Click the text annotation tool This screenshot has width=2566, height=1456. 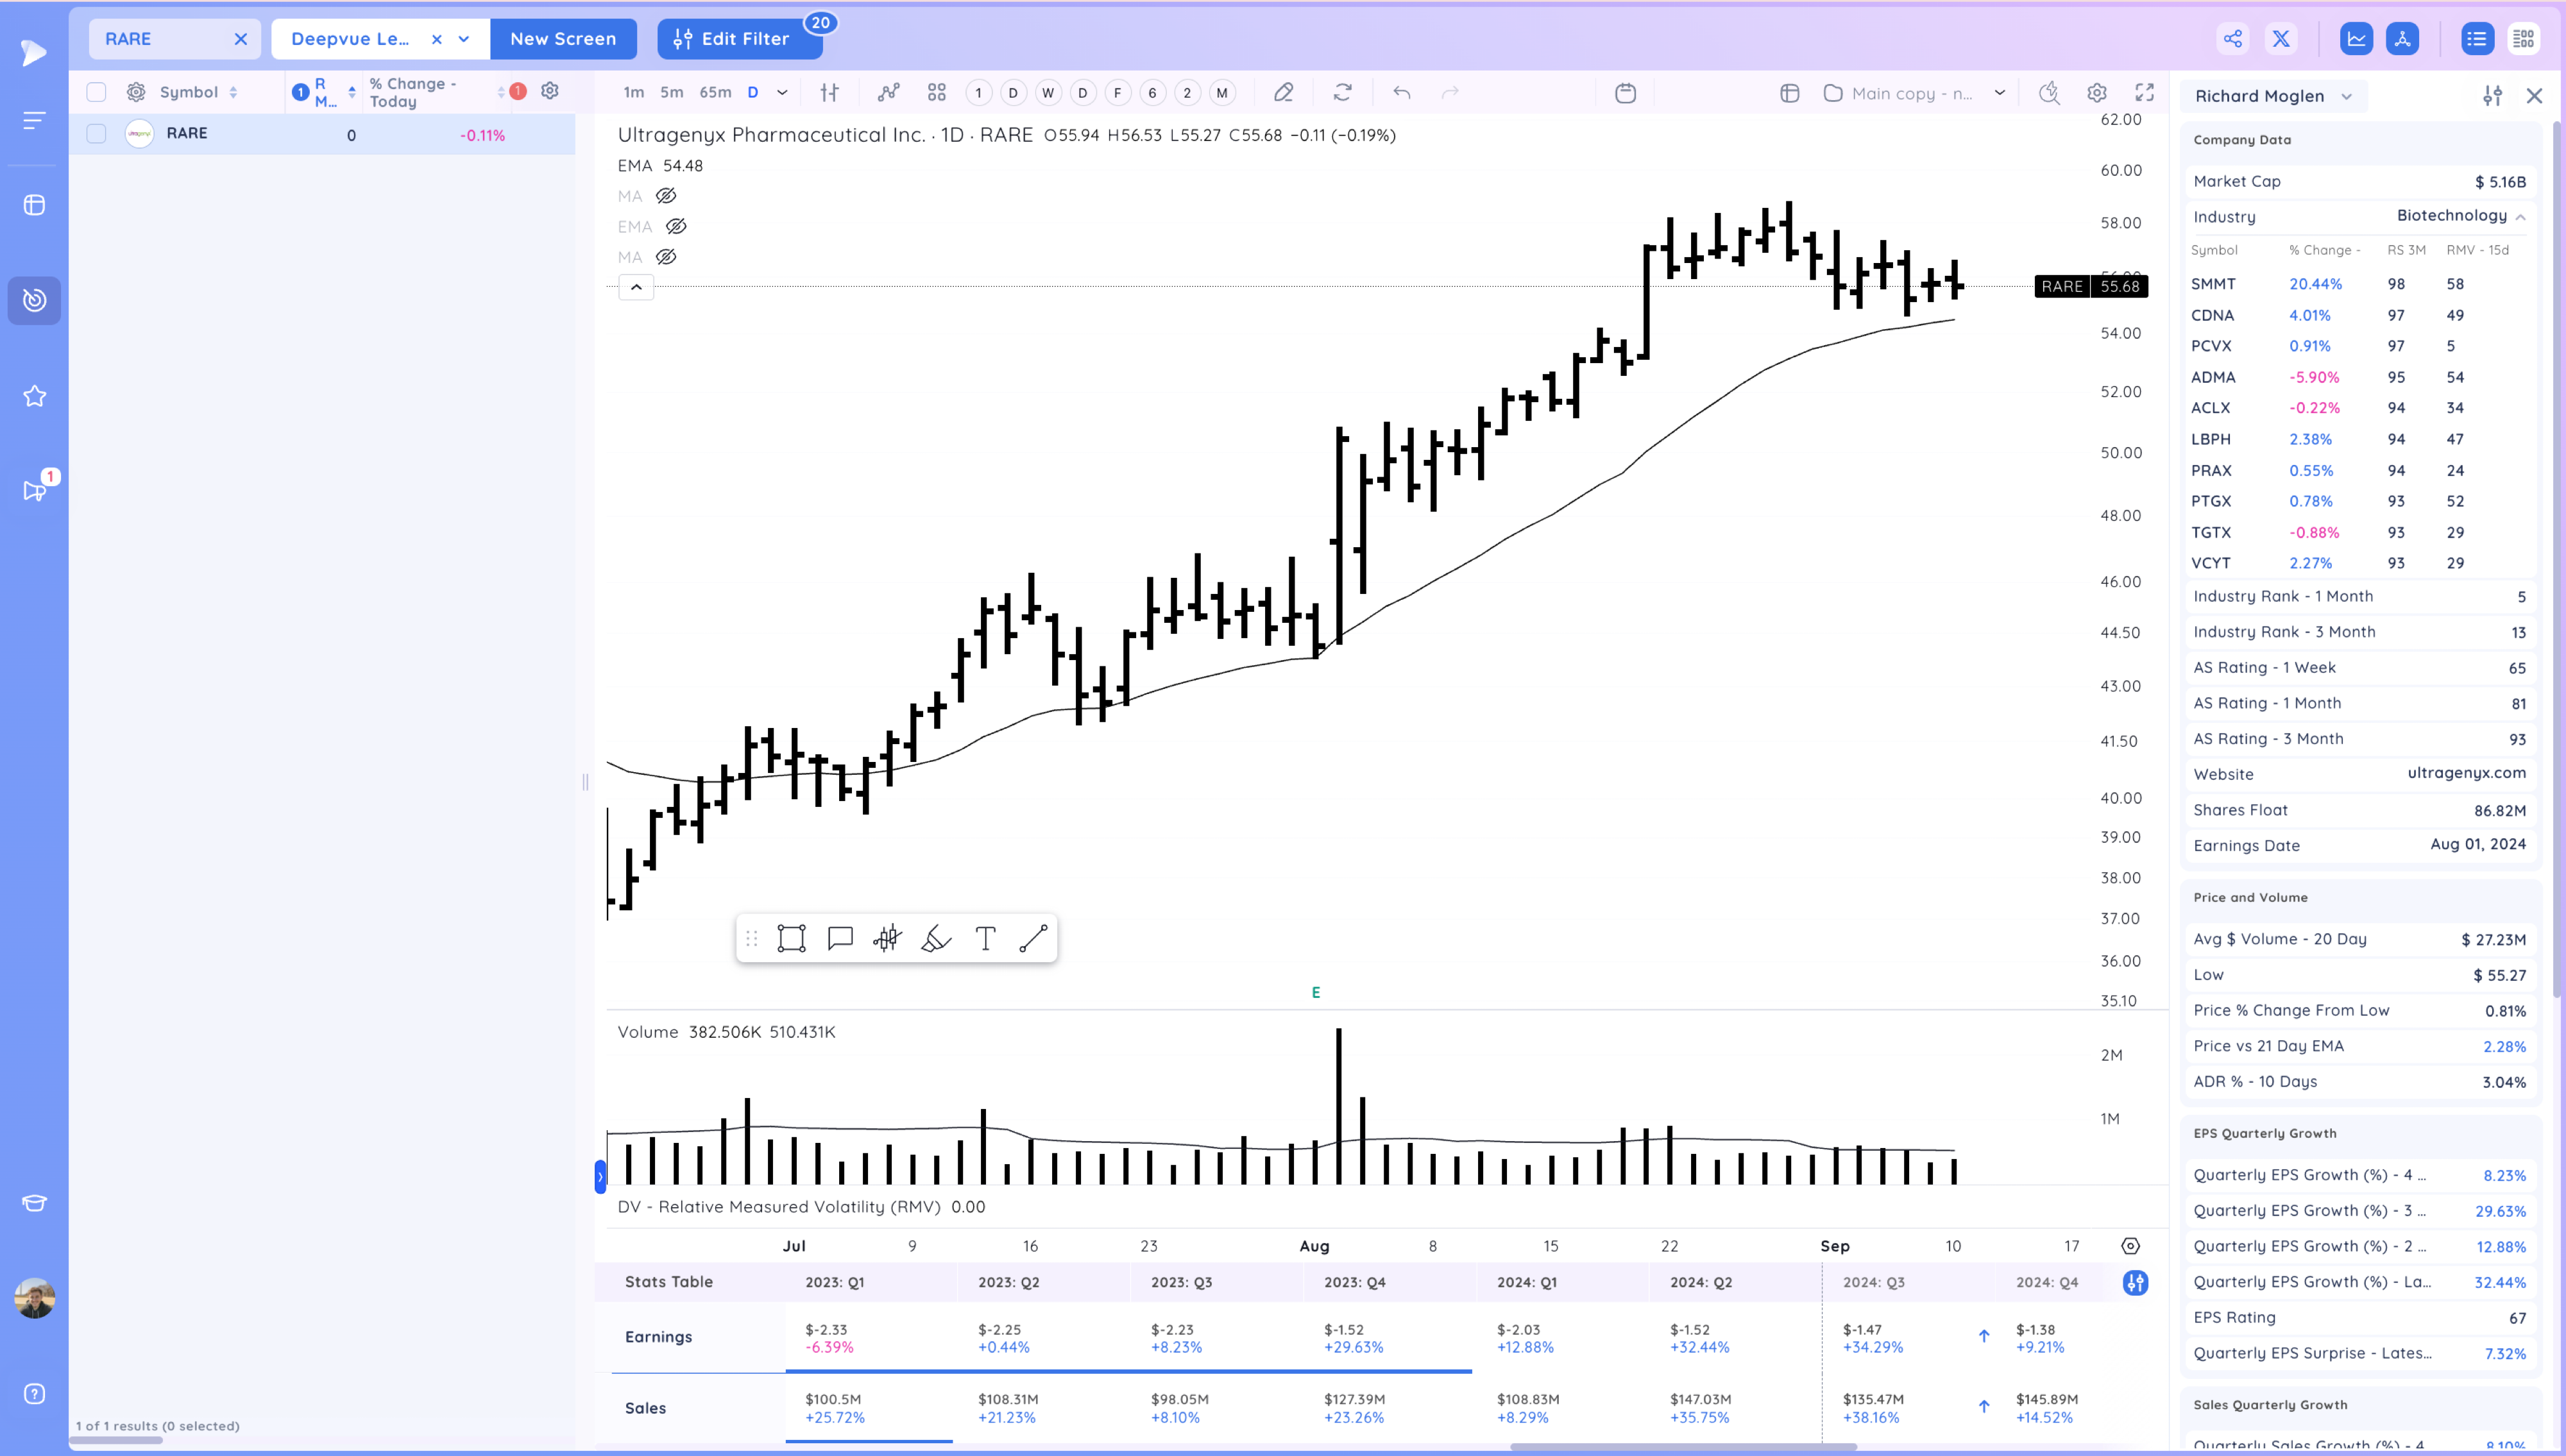tap(985, 938)
